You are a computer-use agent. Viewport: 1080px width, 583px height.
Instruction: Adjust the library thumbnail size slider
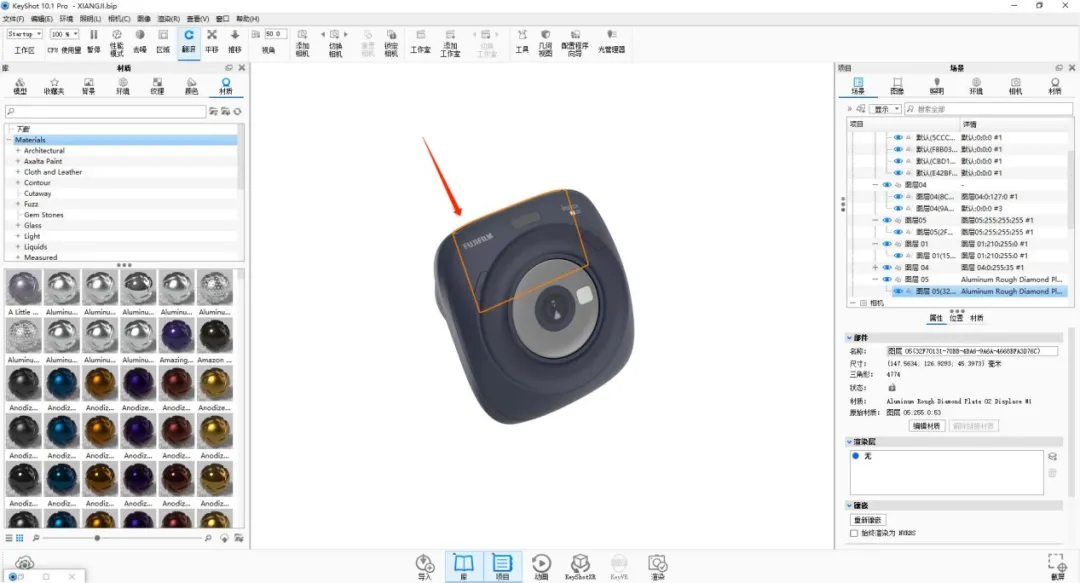(97, 538)
